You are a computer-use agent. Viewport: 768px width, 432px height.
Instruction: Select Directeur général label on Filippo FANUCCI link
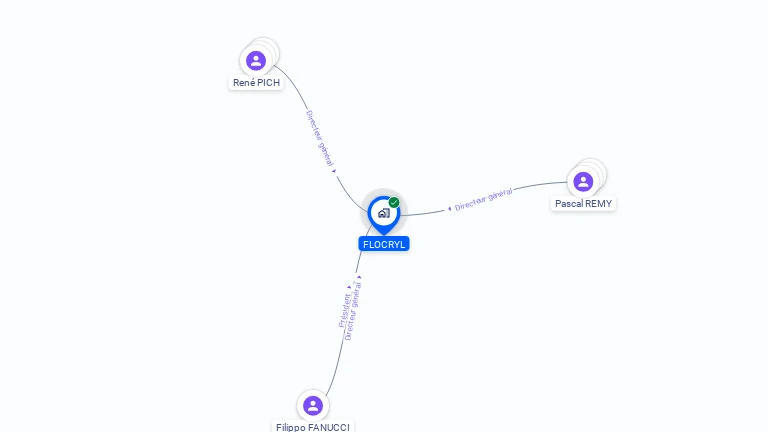point(353,311)
